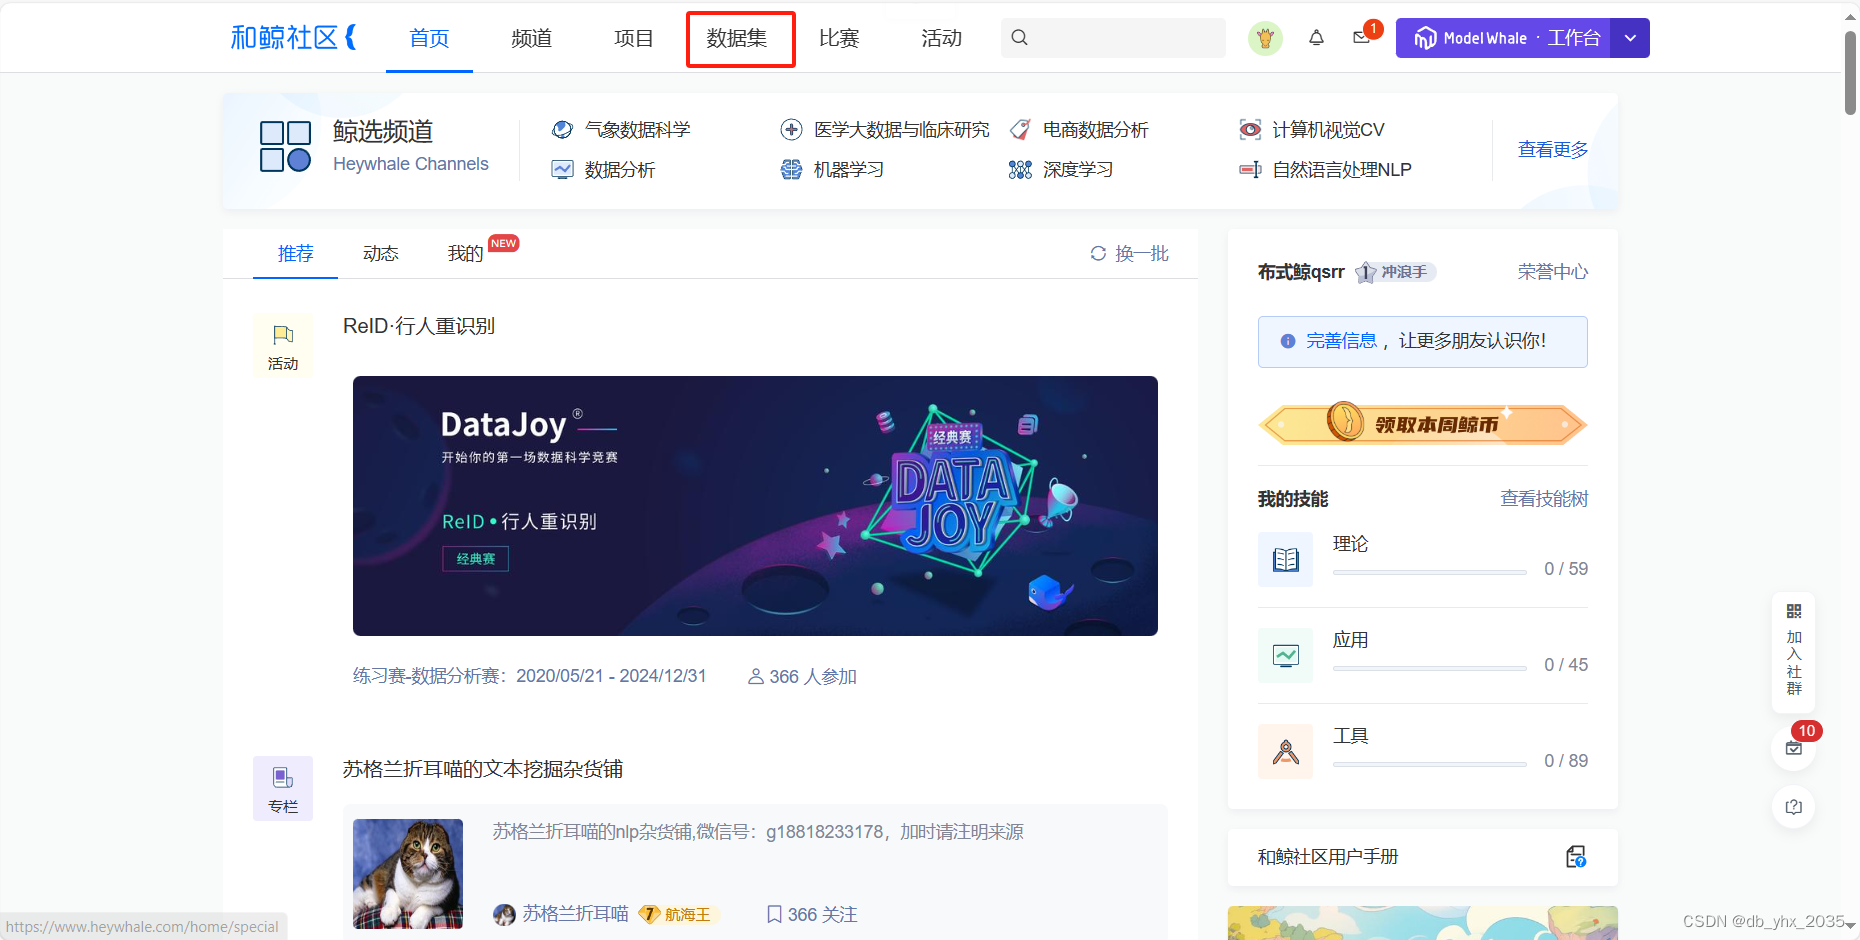Open title ReID·行人重识别
This screenshot has height=940, width=1860.
[x=419, y=326]
